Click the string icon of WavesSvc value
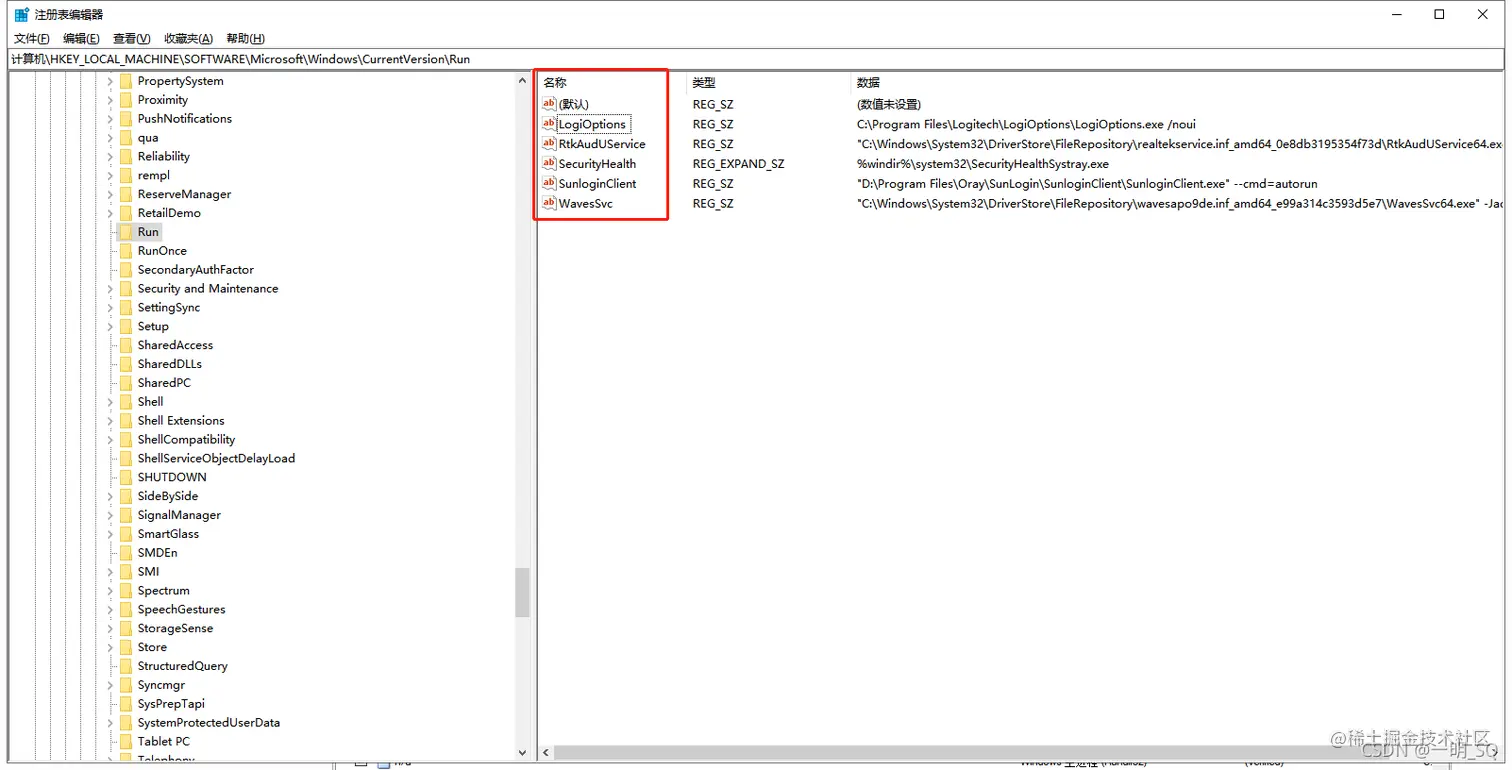 coord(549,203)
